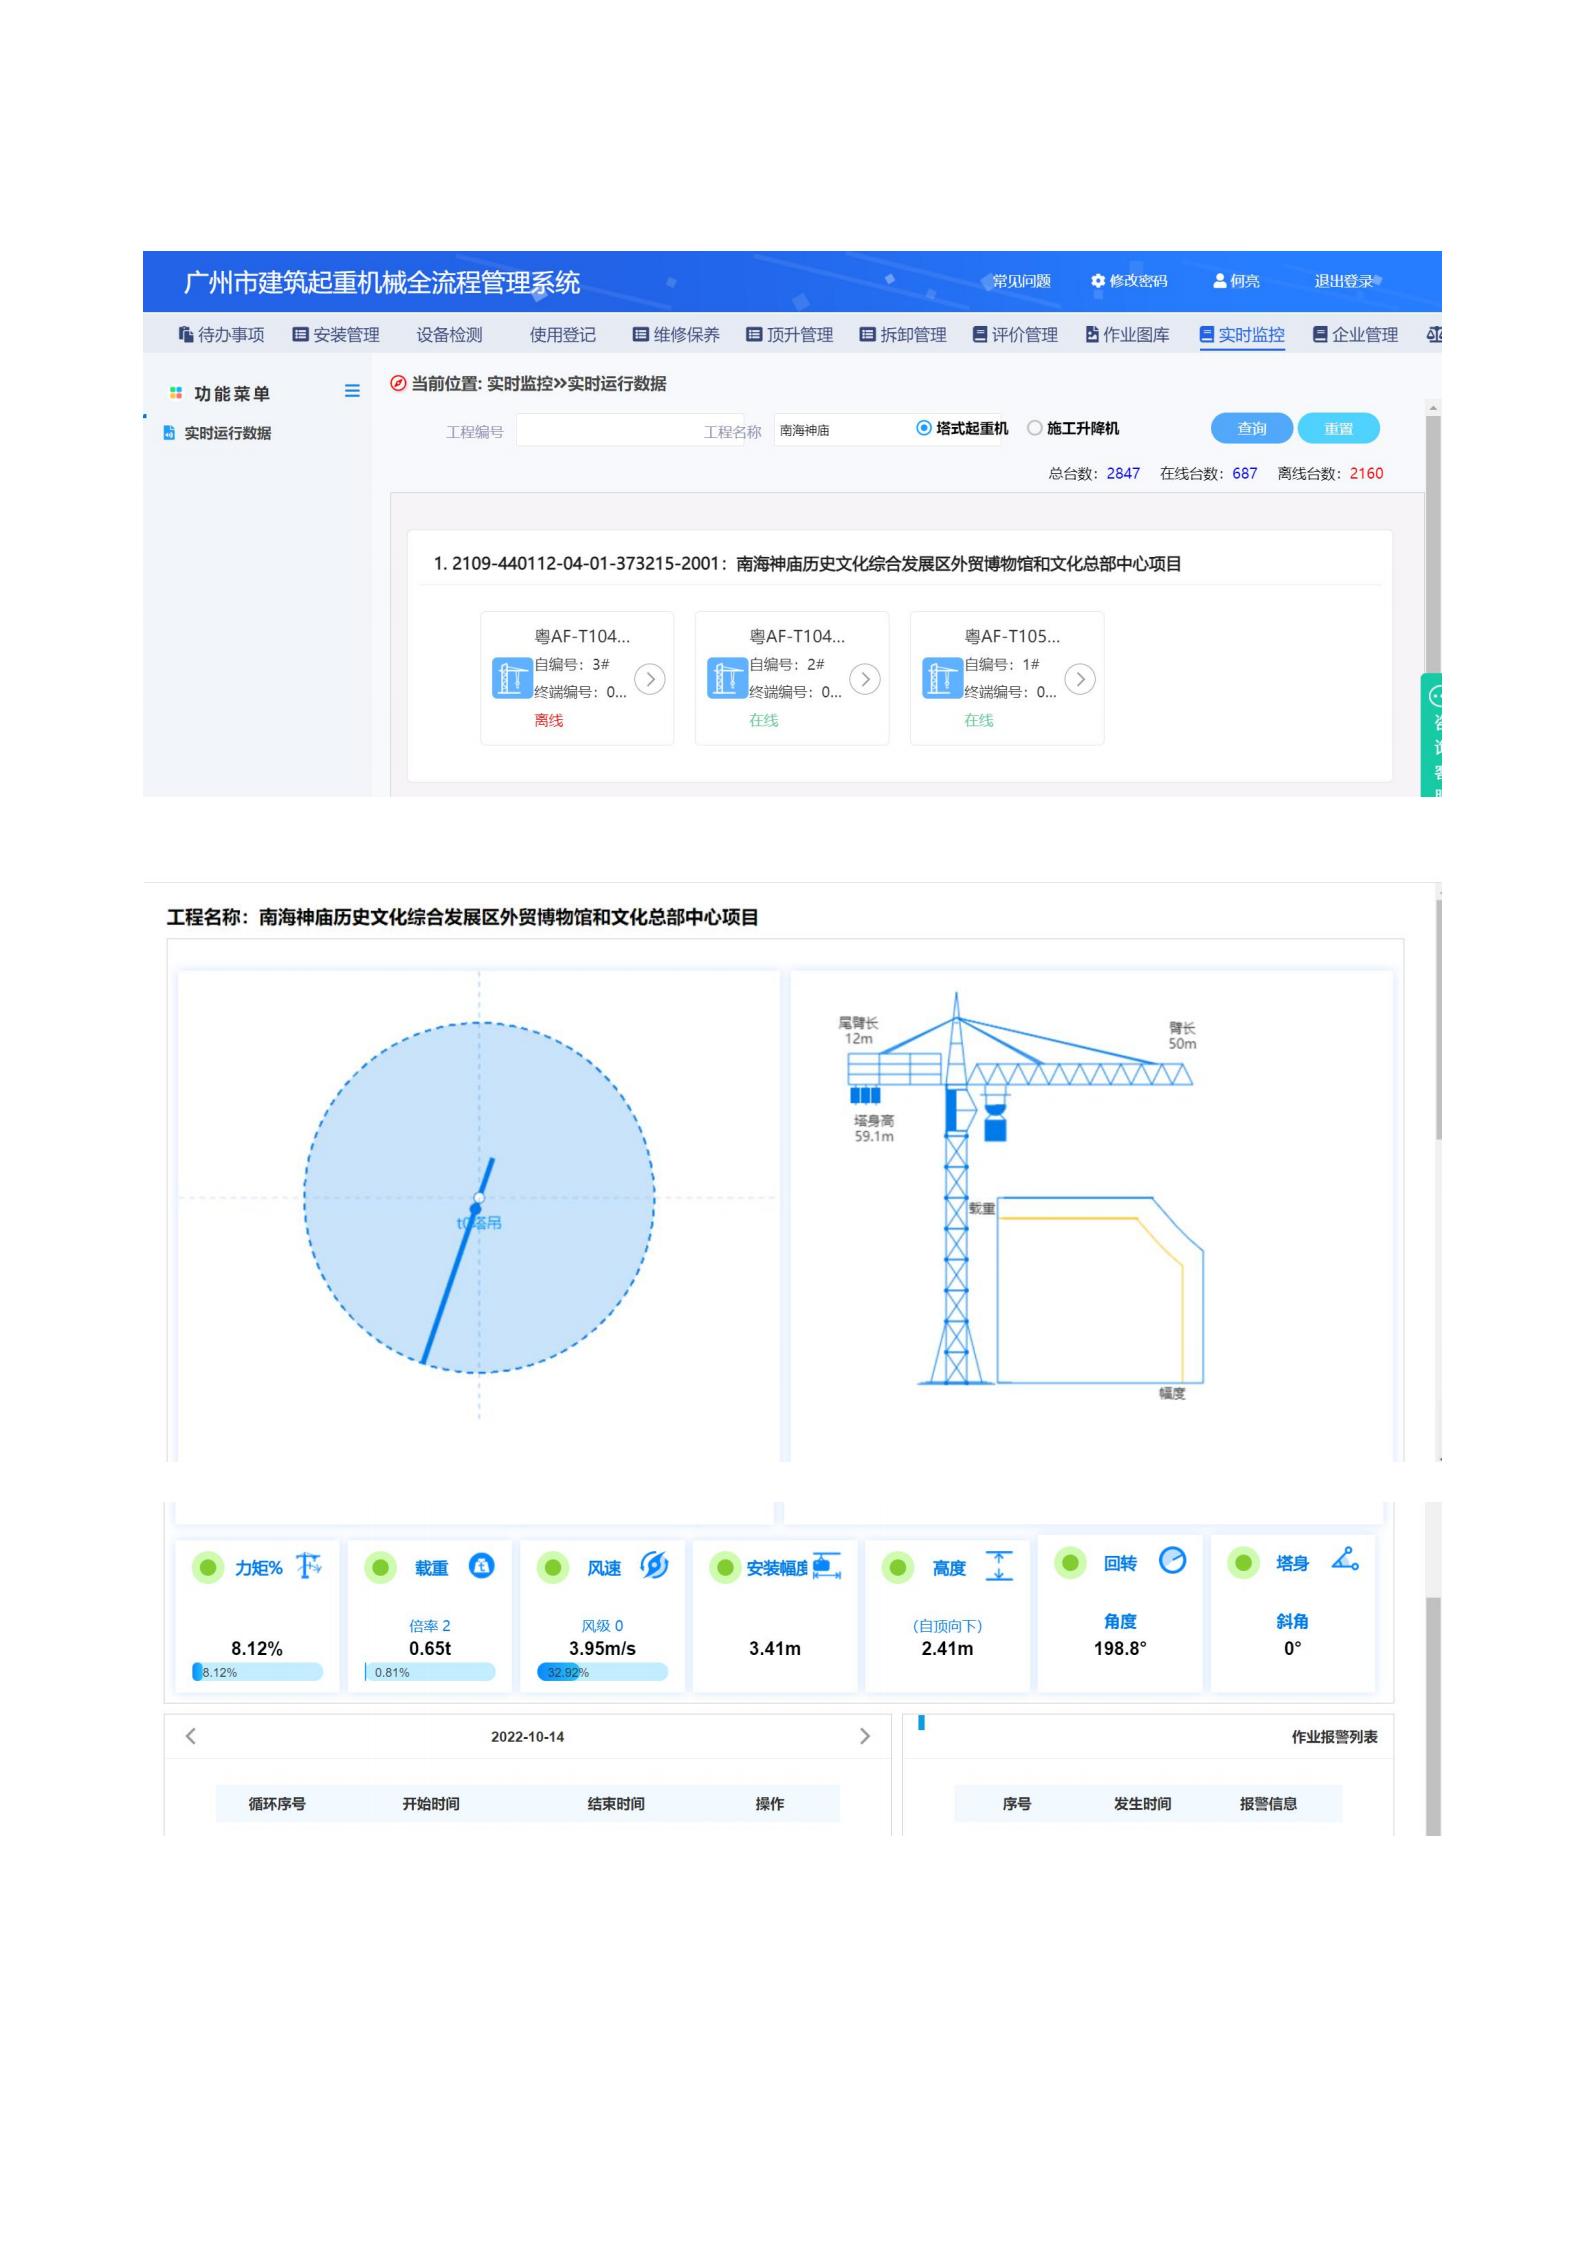Click the 工程名称 input field
Screen dimensions: 1587x2245
pyautogui.click(x=840, y=430)
